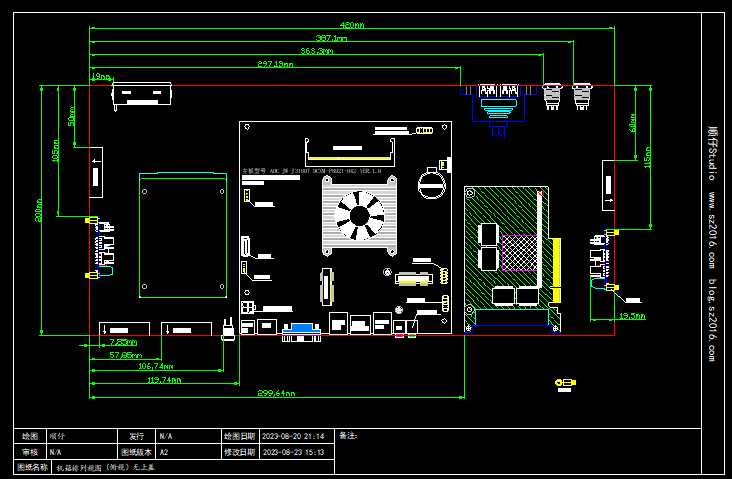Click the hard drive outline on left

pyautogui.click(x=183, y=235)
